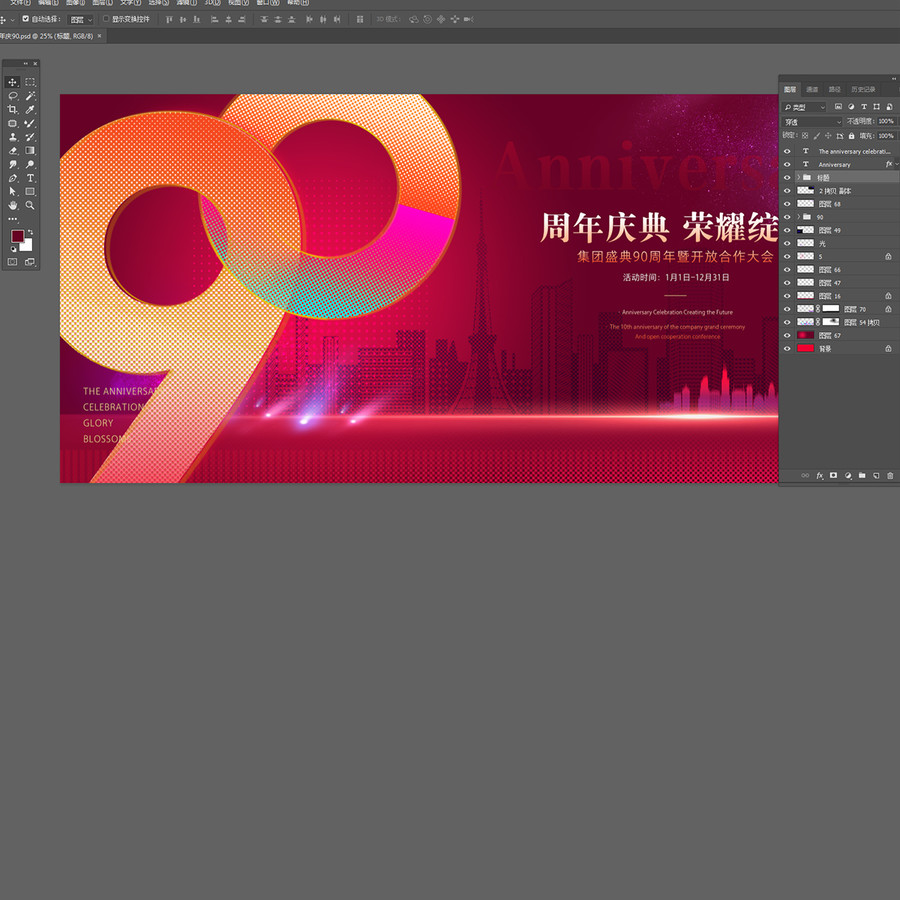Select the Path Selection tool
Viewport: 900px width, 900px height.
[x=13, y=192]
